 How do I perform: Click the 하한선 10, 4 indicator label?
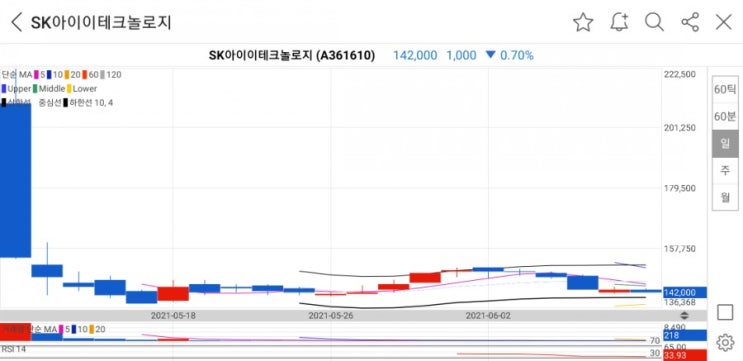point(91,103)
